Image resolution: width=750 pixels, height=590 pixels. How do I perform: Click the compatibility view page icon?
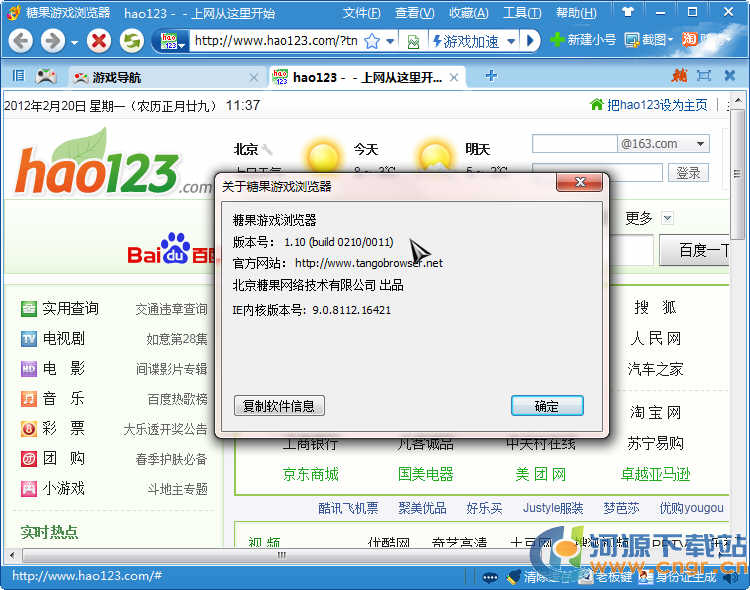pyautogui.click(x=413, y=42)
